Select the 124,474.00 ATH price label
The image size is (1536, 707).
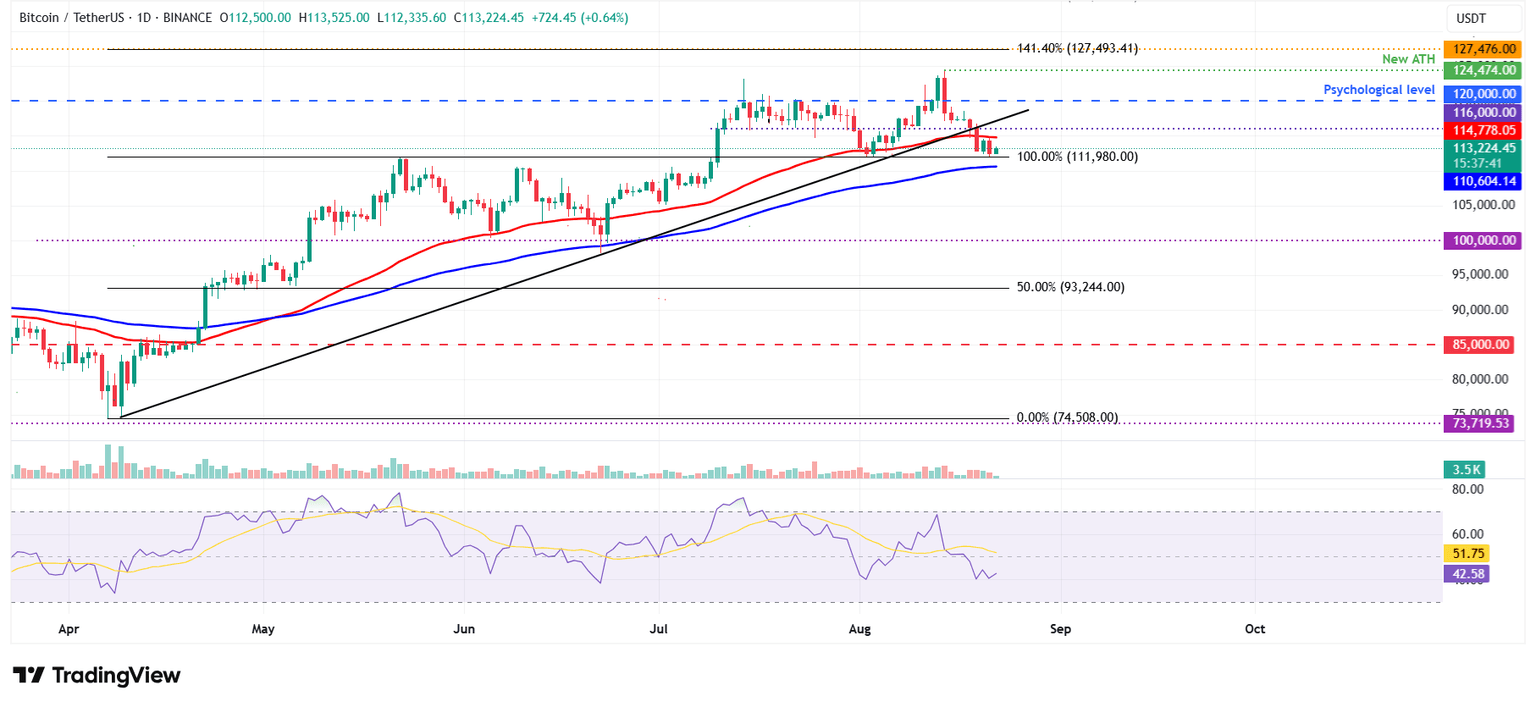point(1483,70)
